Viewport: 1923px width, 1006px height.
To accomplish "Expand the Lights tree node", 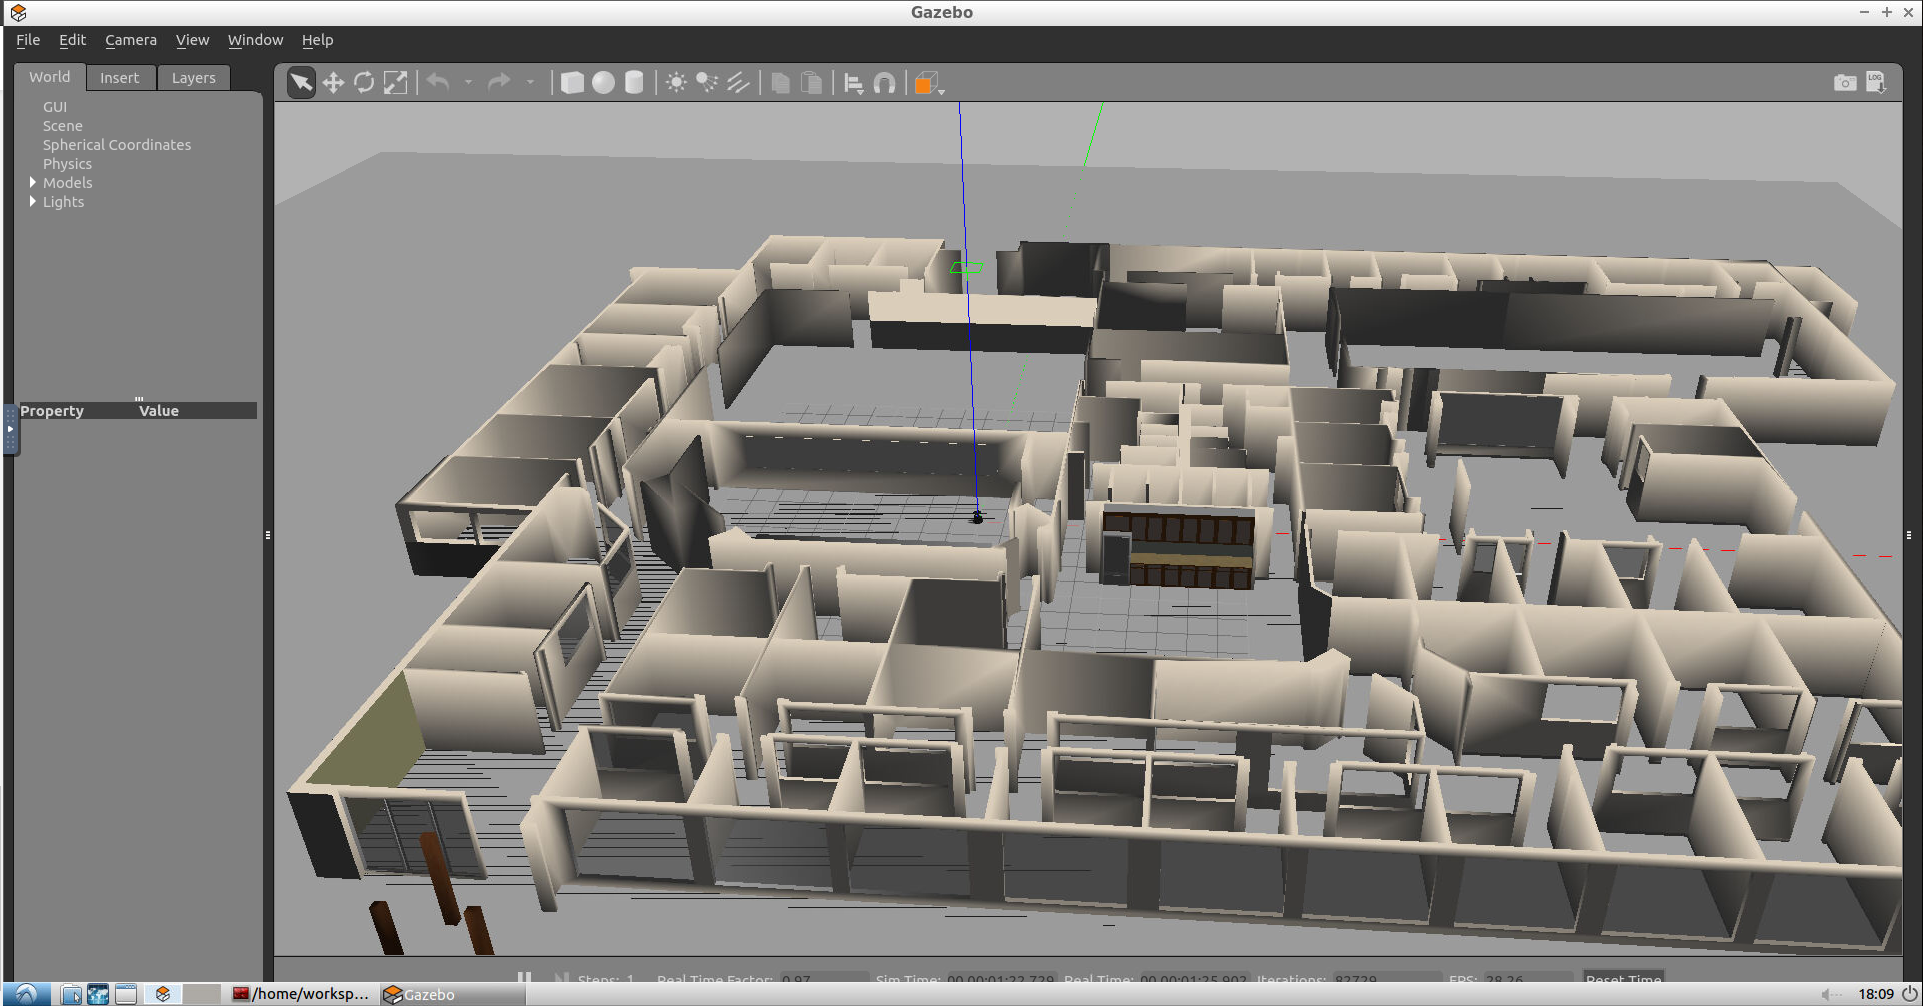I will point(33,201).
